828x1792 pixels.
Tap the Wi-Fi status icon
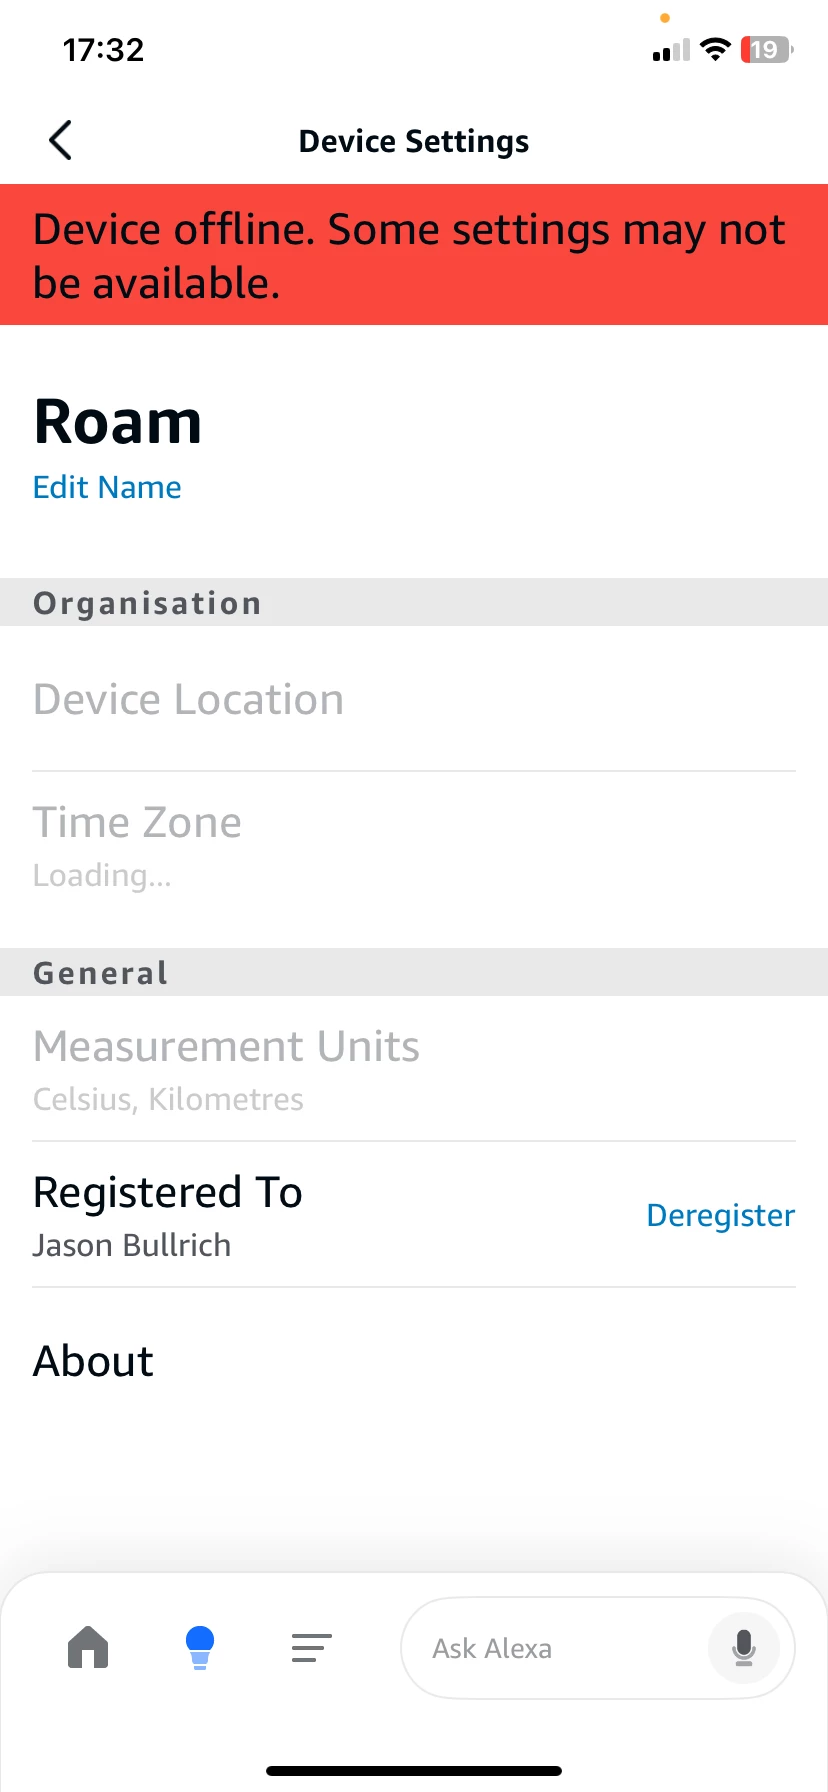[x=715, y=50]
